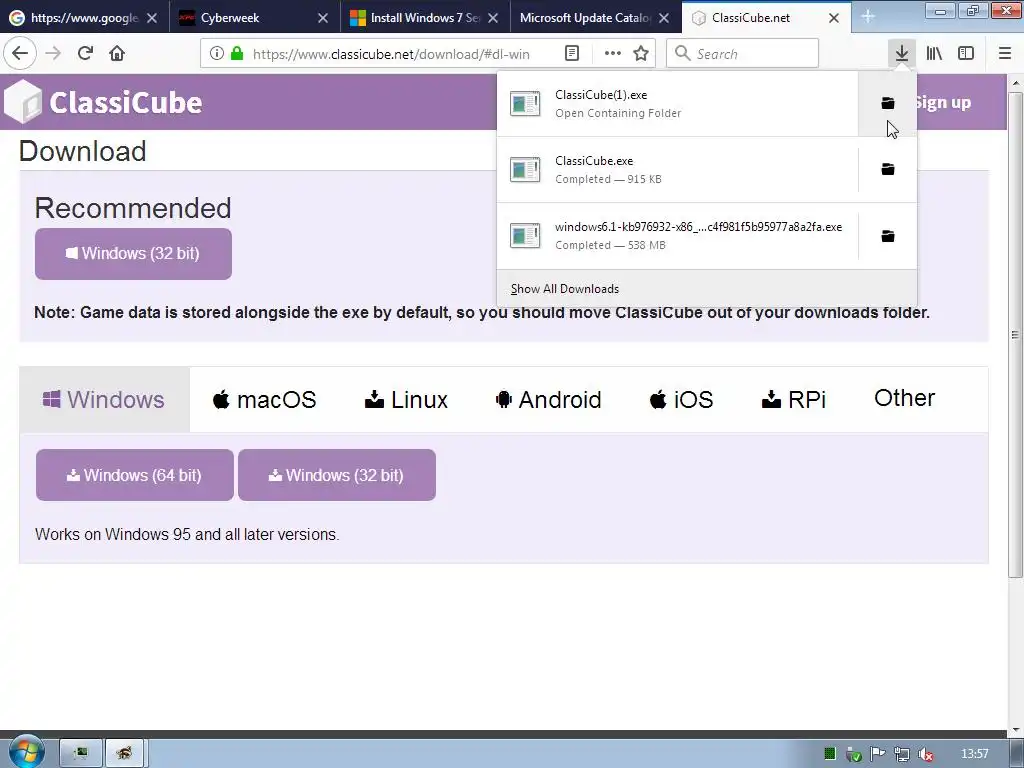Click the green square tray icon
This screenshot has width=1024, height=768.
[829, 754]
